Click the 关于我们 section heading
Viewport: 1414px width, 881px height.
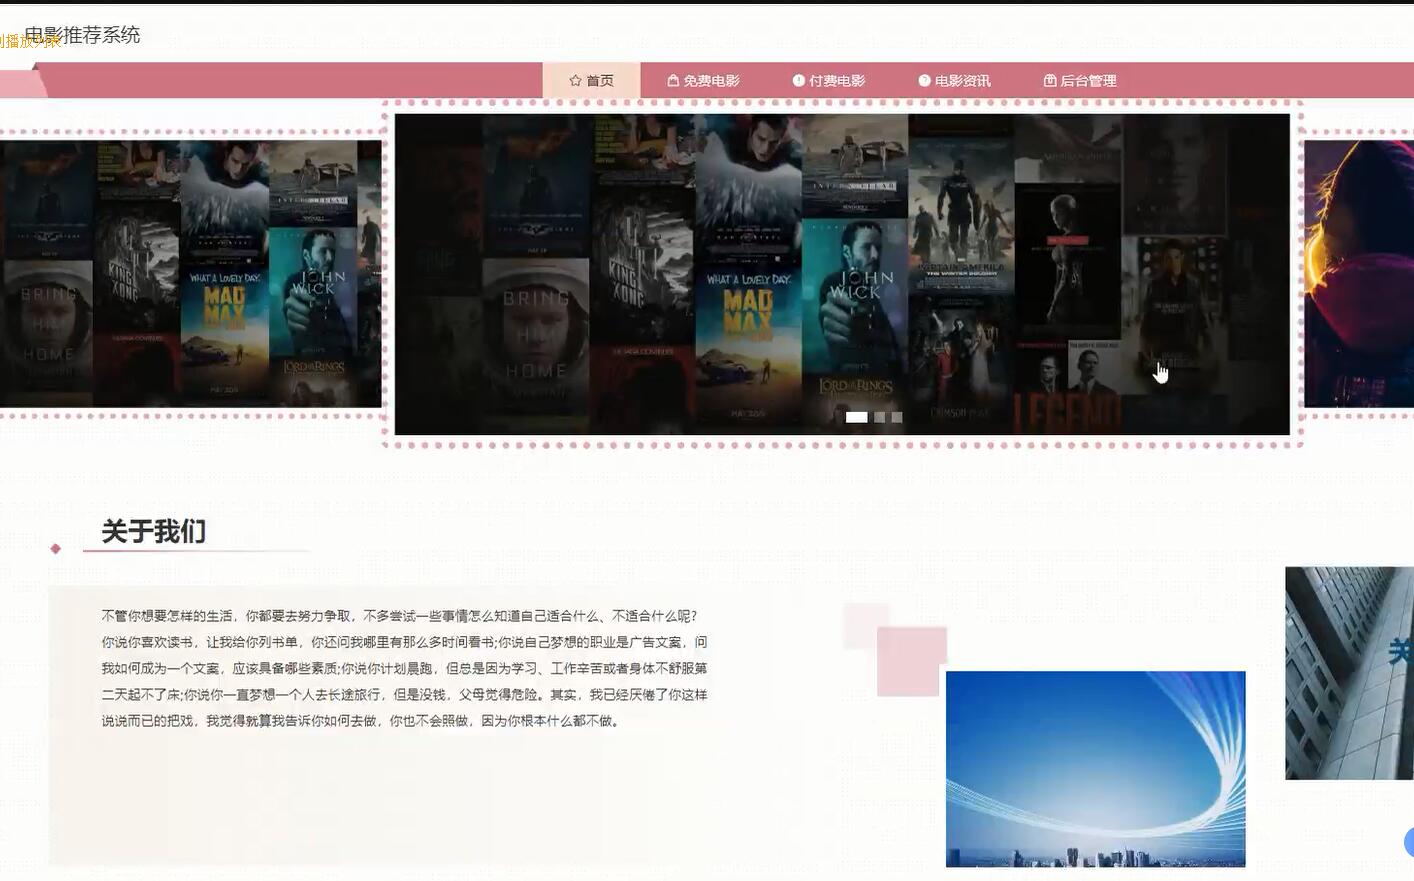pos(154,531)
